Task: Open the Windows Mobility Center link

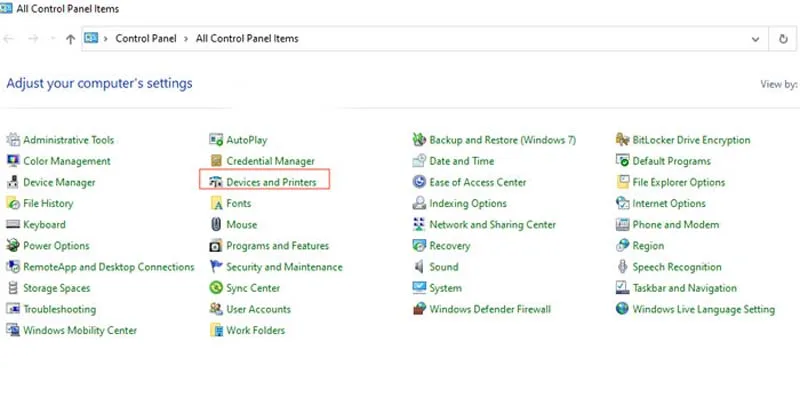Action: [x=80, y=330]
